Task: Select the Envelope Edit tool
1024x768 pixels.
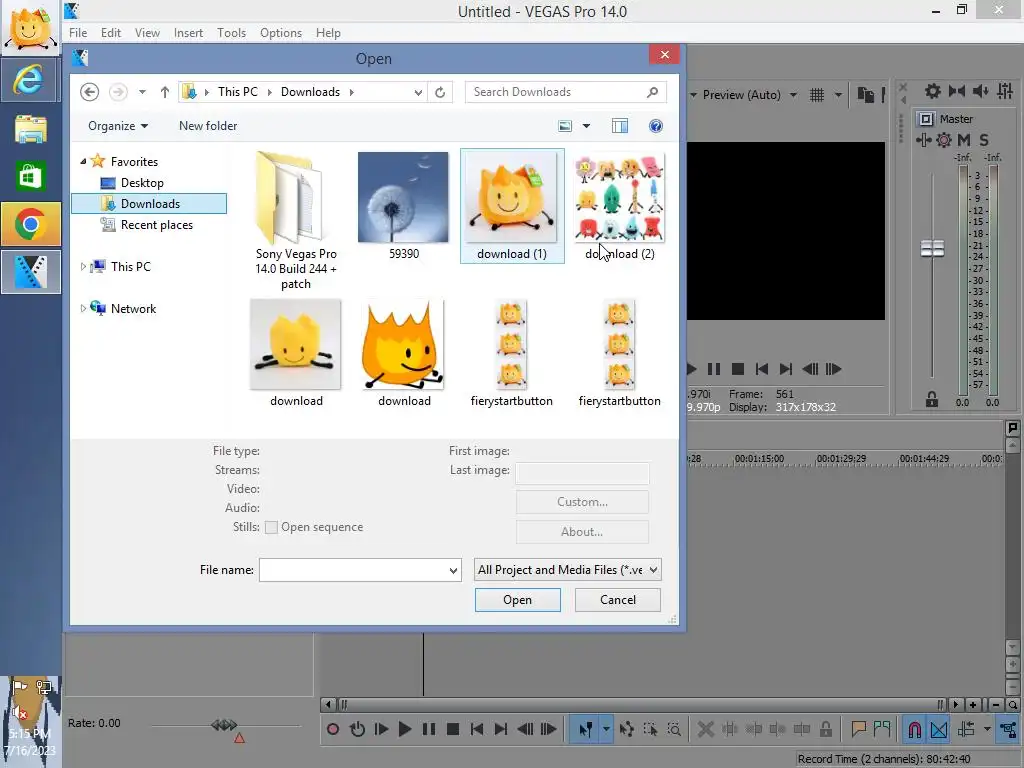Action: click(x=626, y=729)
